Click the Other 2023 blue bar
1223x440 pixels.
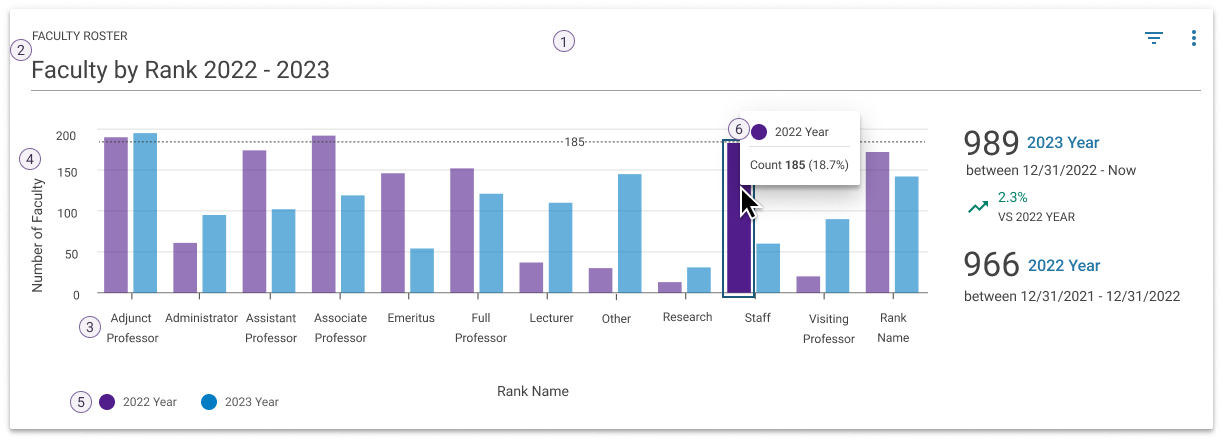[629, 233]
